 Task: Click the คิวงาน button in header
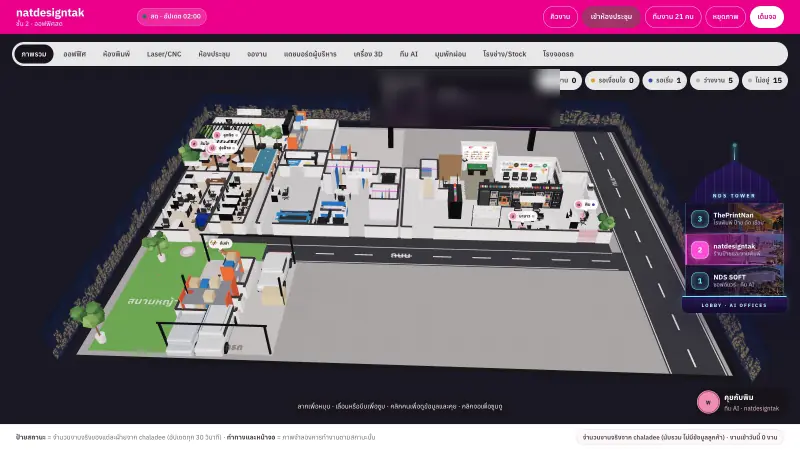tap(560, 17)
